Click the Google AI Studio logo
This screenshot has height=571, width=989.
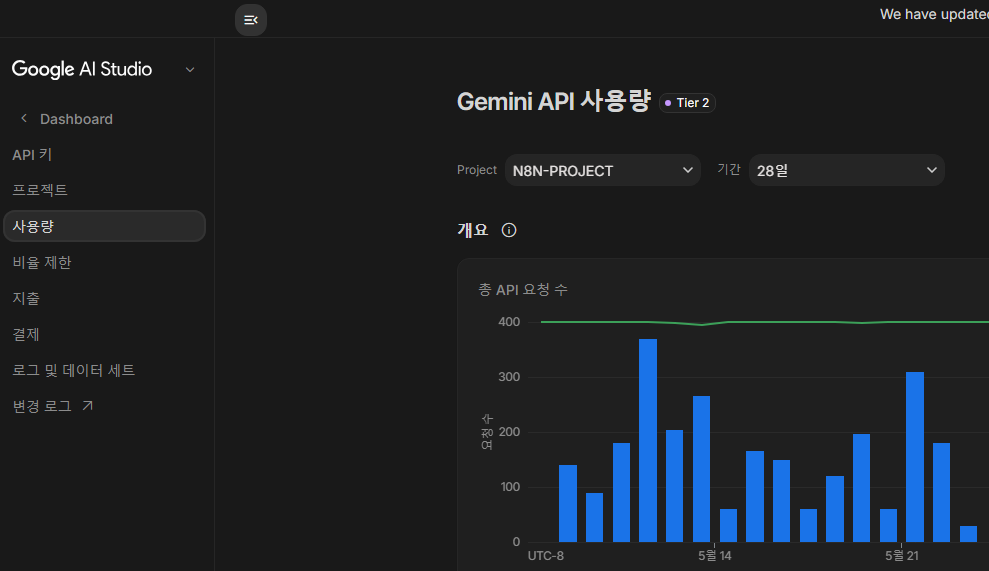point(81,69)
